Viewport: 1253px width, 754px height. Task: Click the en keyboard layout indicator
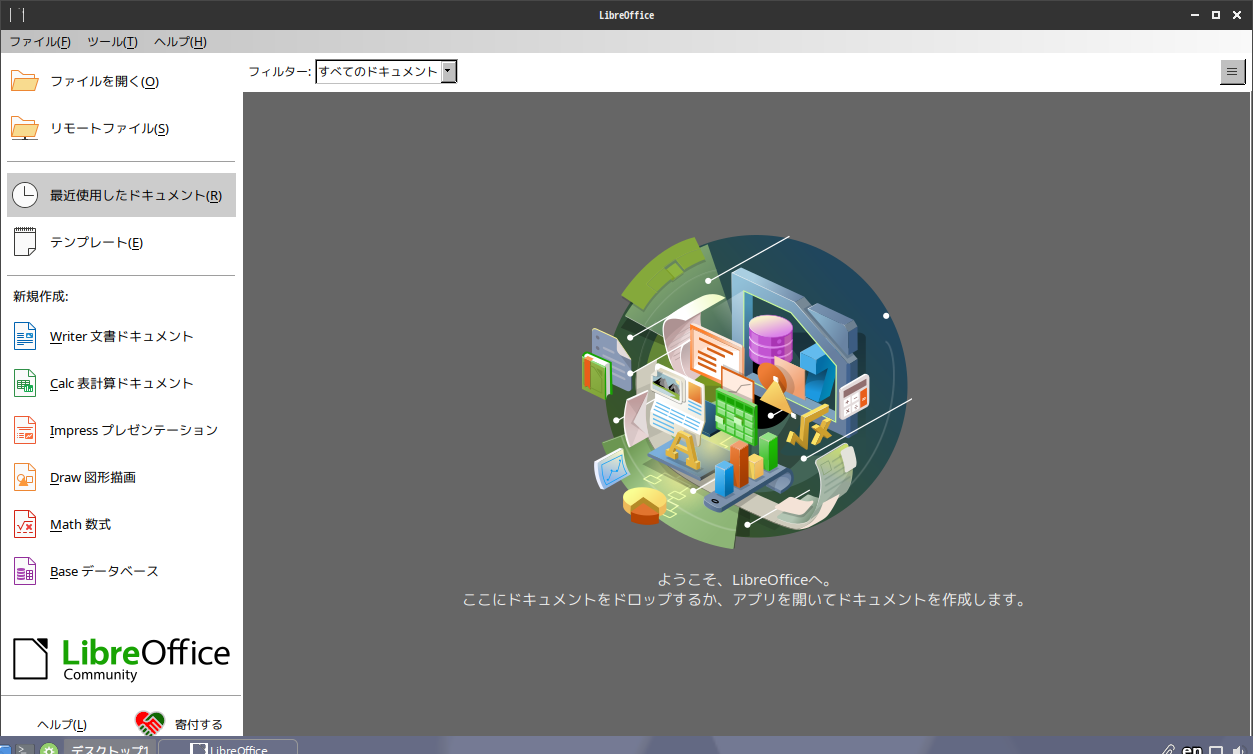pos(1192,748)
